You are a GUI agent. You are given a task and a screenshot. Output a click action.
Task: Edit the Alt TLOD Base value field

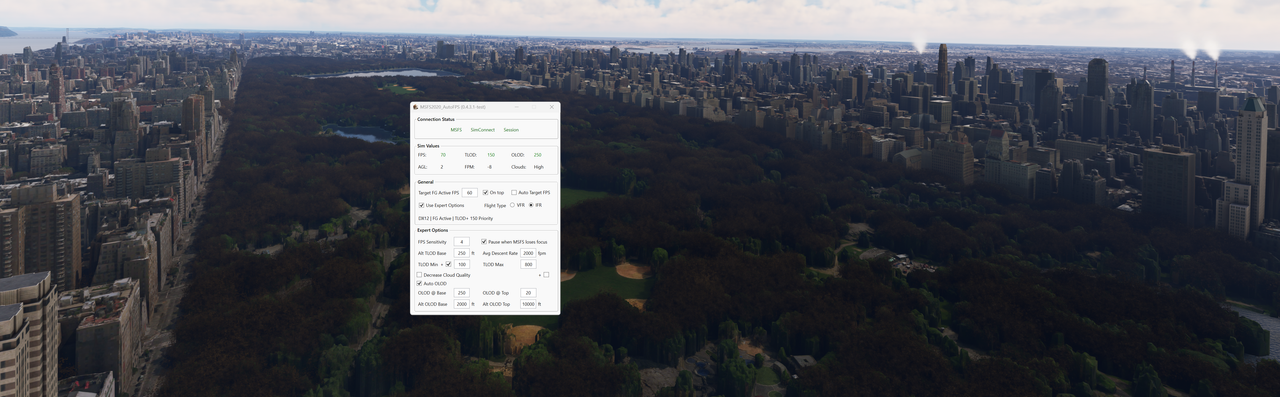[x=462, y=253]
